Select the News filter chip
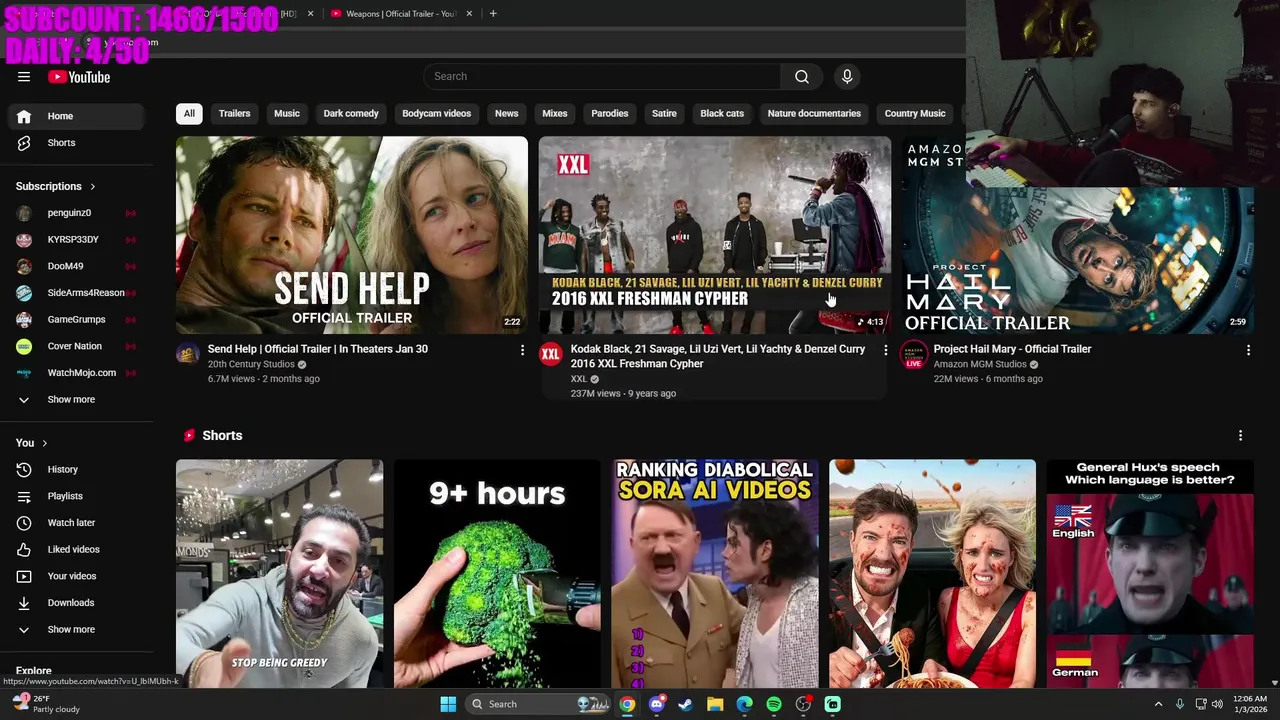The image size is (1280, 720). click(x=507, y=113)
